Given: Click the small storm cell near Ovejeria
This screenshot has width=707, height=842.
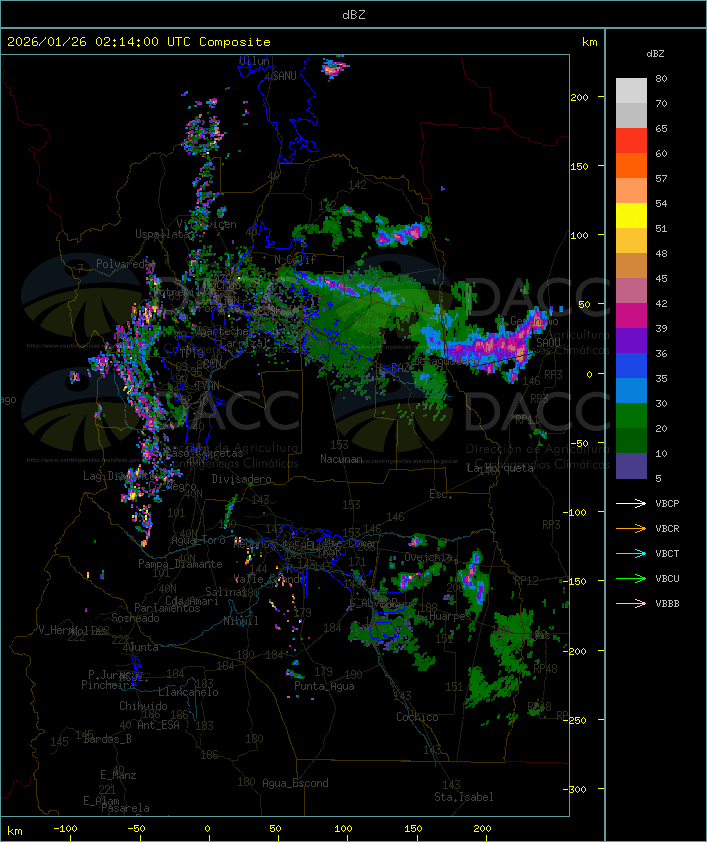Looking at the screenshot, I should (415, 541).
